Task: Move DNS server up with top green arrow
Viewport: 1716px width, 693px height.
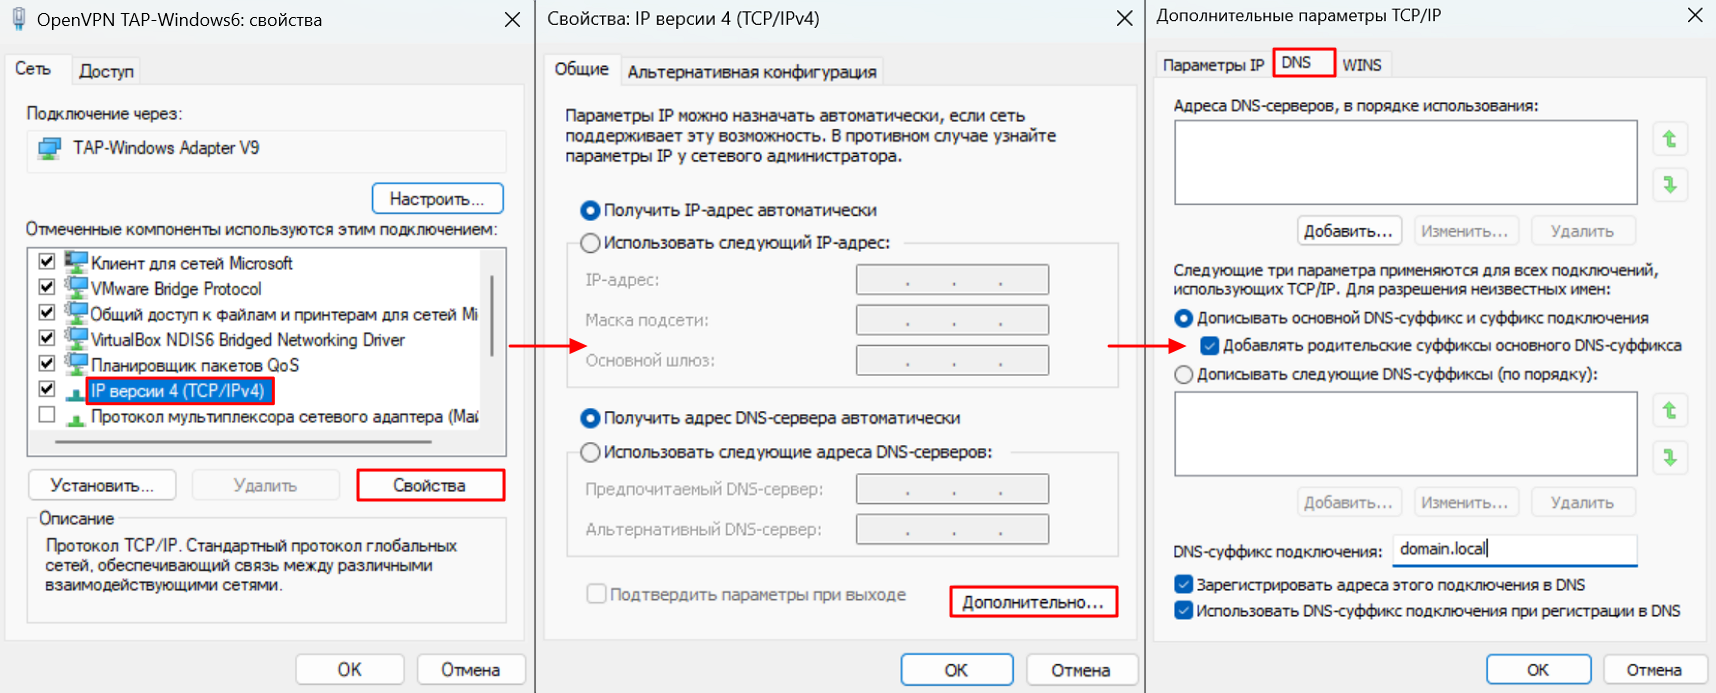Action: click(x=1669, y=139)
